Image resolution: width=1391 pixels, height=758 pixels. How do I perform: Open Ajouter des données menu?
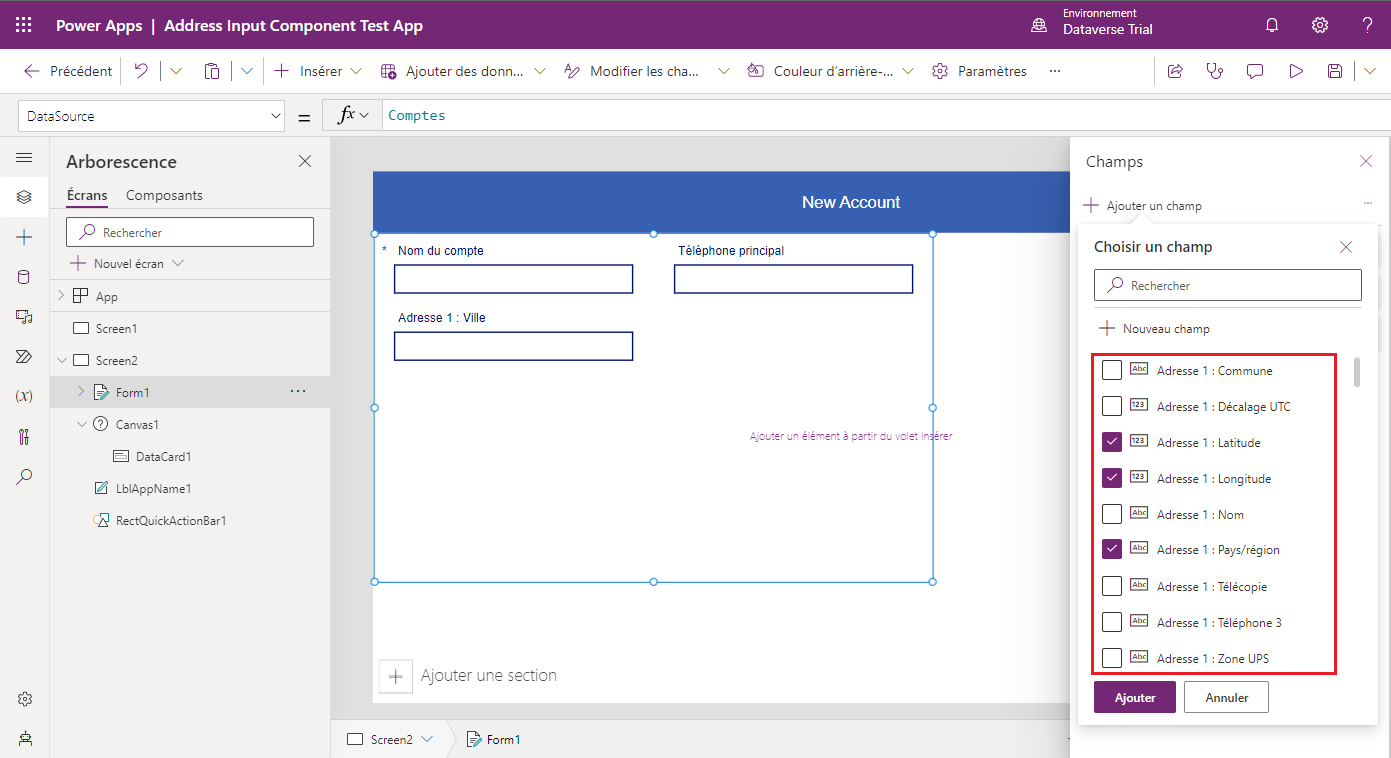click(464, 71)
